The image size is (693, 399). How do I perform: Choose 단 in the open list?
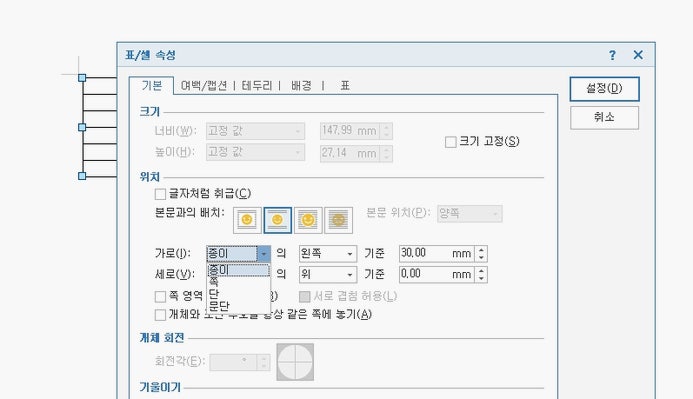(x=238, y=293)
